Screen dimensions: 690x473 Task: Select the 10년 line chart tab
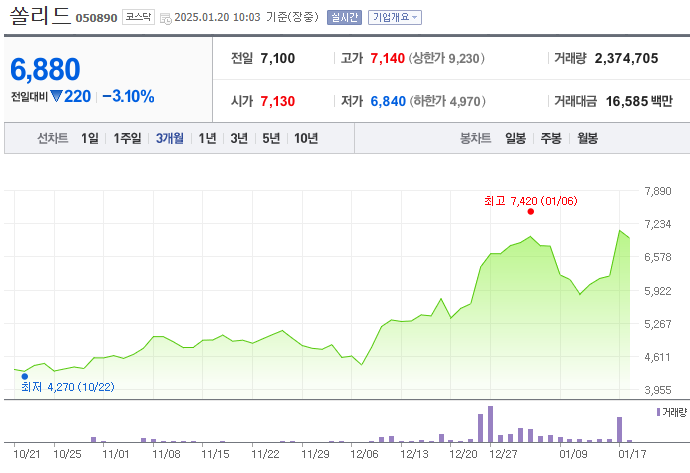click(x=306, y=138)
